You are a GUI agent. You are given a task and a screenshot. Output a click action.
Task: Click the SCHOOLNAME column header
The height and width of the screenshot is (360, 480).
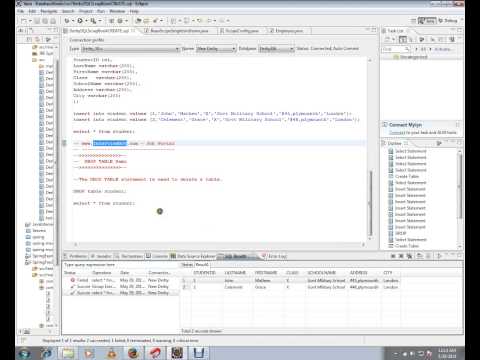click(321, 273)
